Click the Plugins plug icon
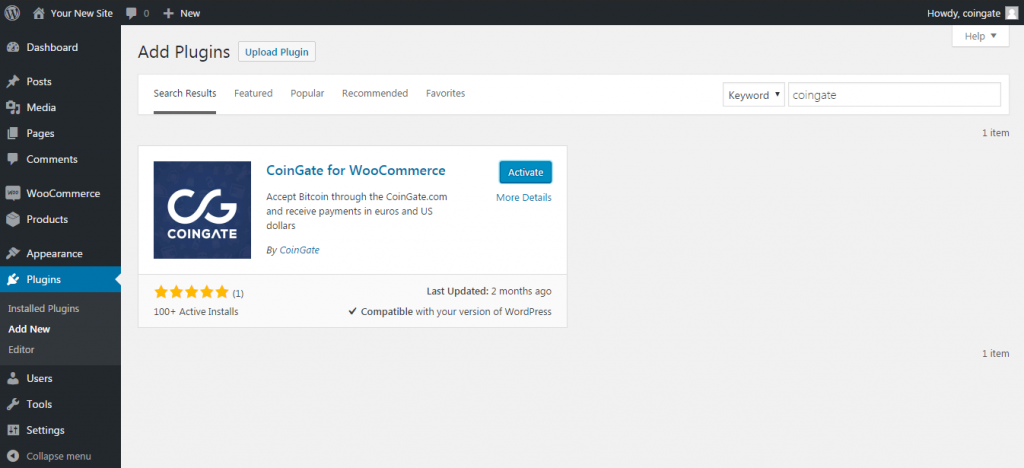Viewport: 1024px width, 468px height. tap(12, 280)
